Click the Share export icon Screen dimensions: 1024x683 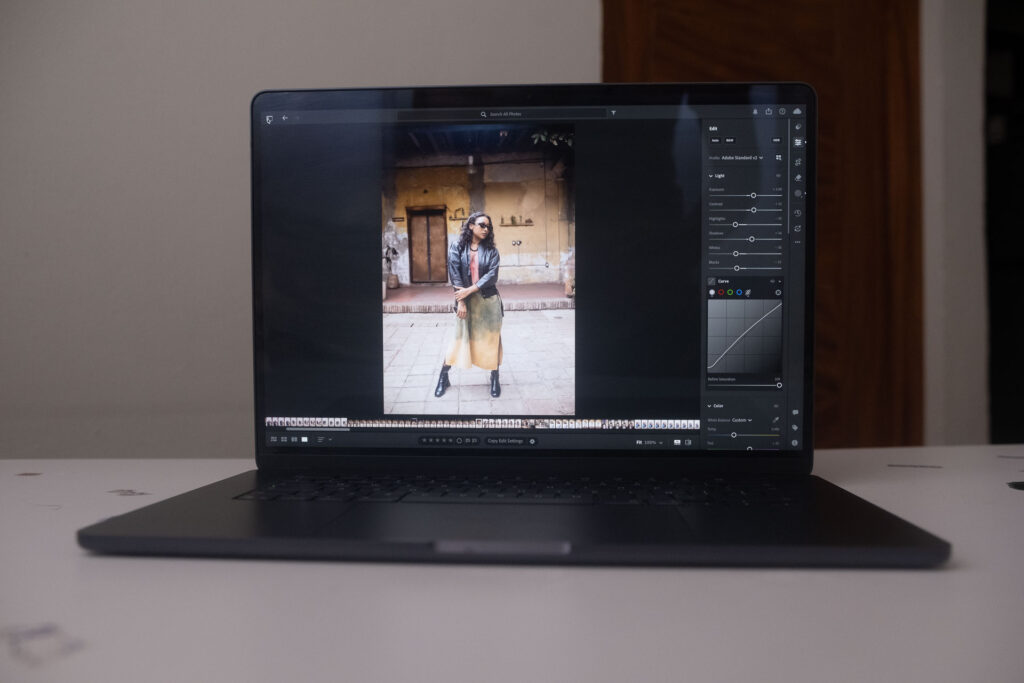[x=768, y=112]
